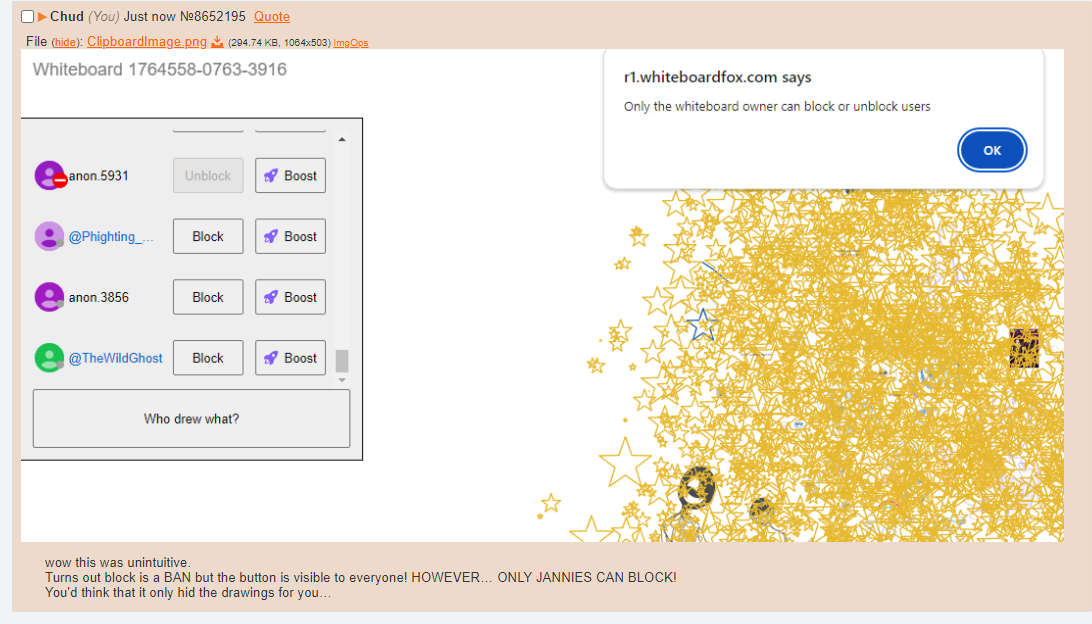The height and width of the screenshot is (624, 1092).
Task: Open the 'Who drew what?' view
Action: click(x=191, y=419)
